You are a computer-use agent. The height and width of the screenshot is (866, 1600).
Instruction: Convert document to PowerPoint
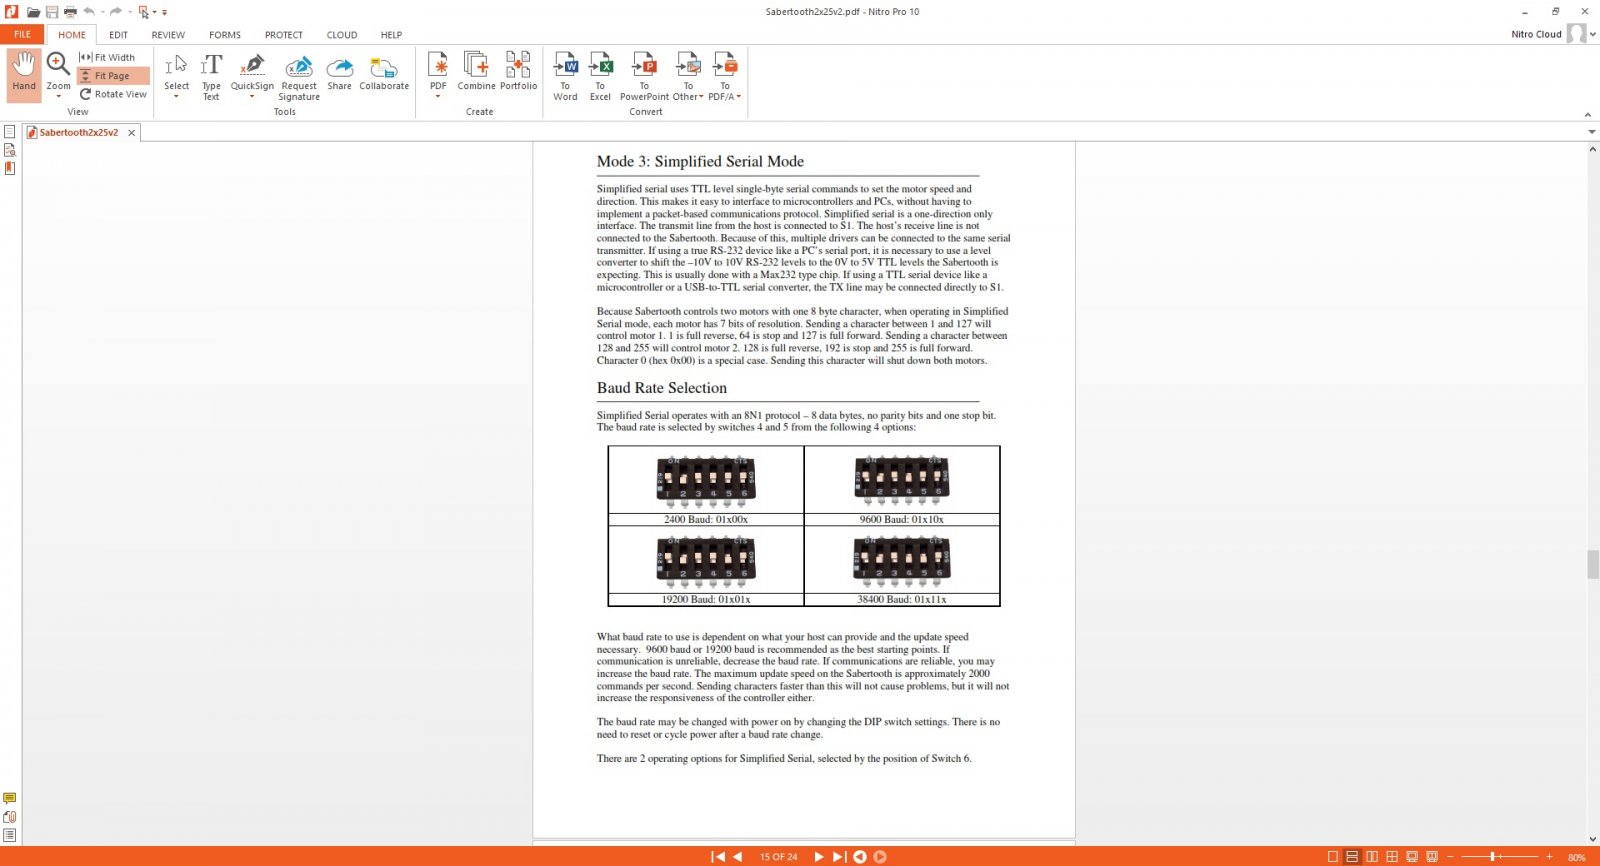pos(644,77)
